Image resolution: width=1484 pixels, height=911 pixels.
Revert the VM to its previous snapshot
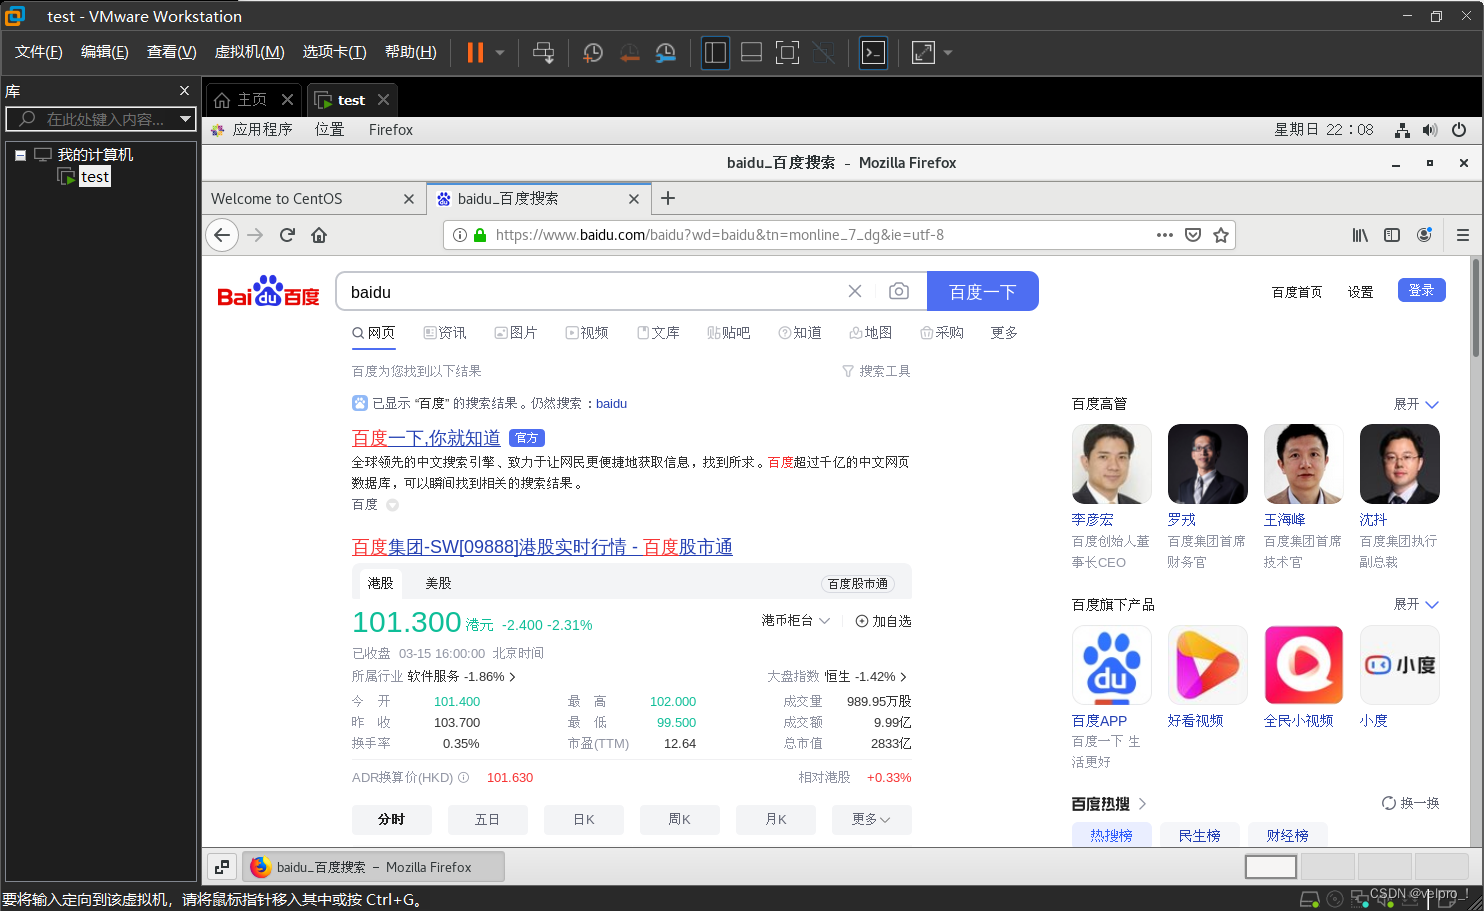629,52
